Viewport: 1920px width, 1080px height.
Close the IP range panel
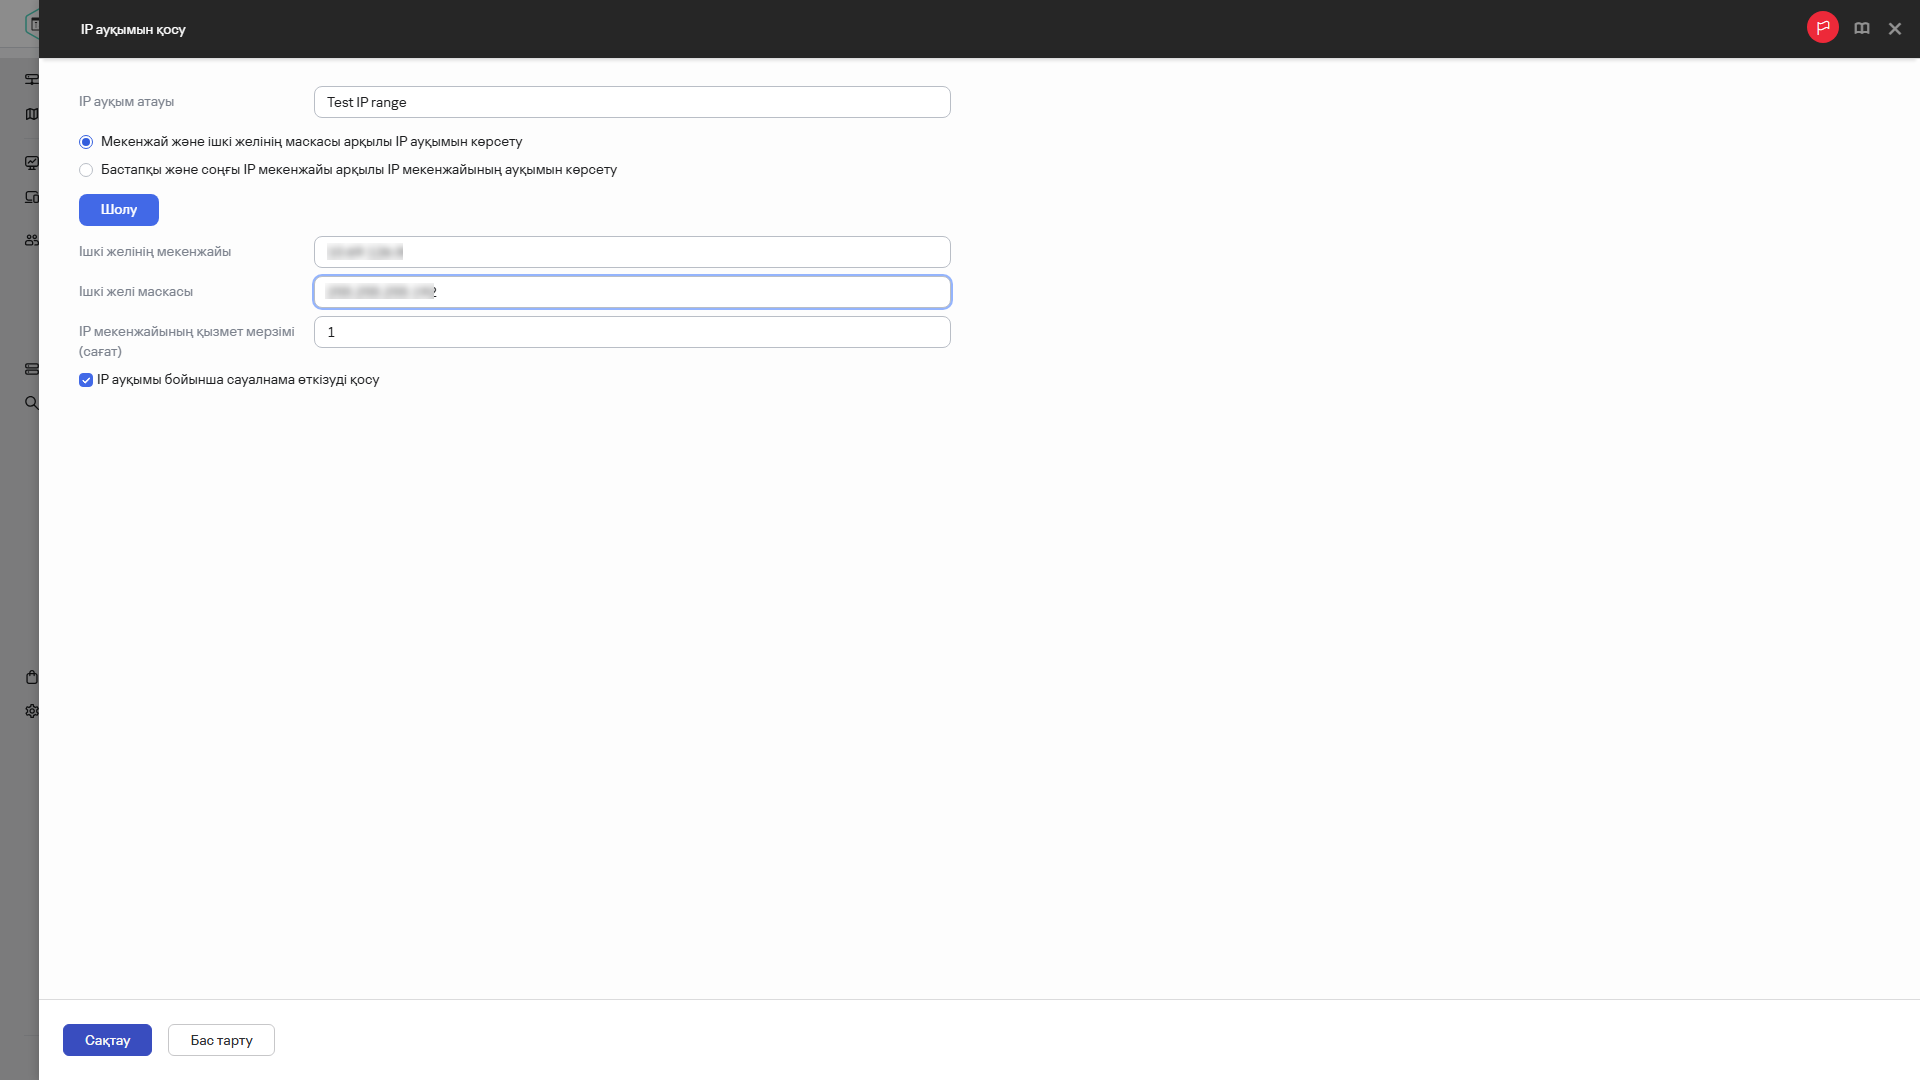1894,29
